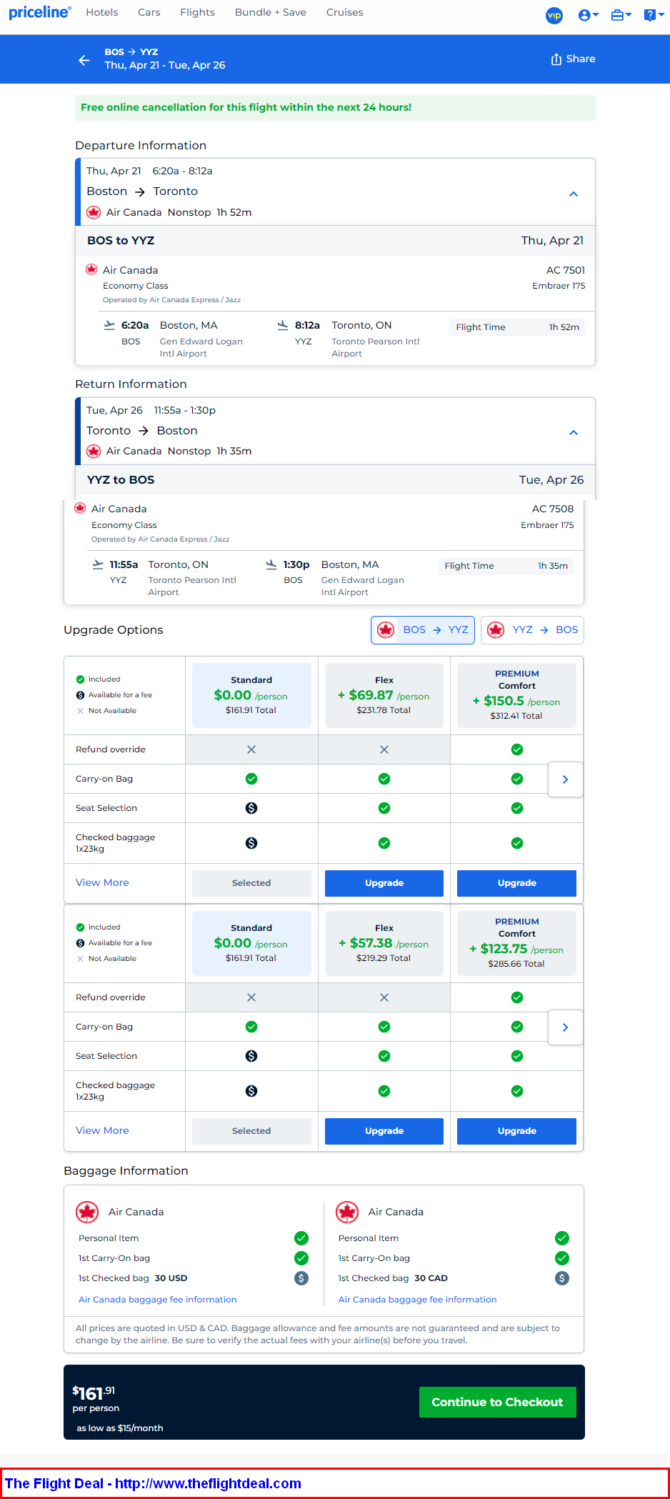Click the landing icon next to 8:12a
This screenshot has width=670, height=1499.
pos(283,326)
